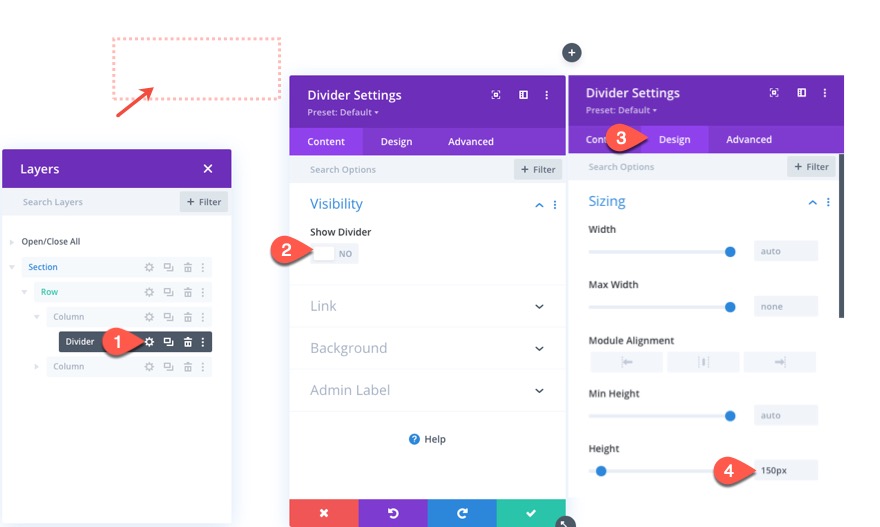
Task: Adjust the Max Width slider handle
Action: point(730,307)
